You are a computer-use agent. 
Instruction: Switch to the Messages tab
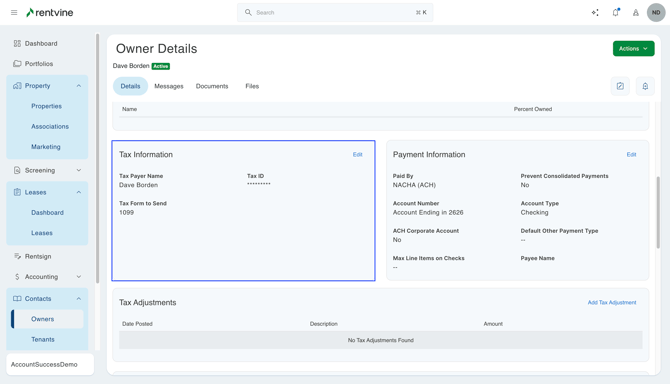click(169, 86)
